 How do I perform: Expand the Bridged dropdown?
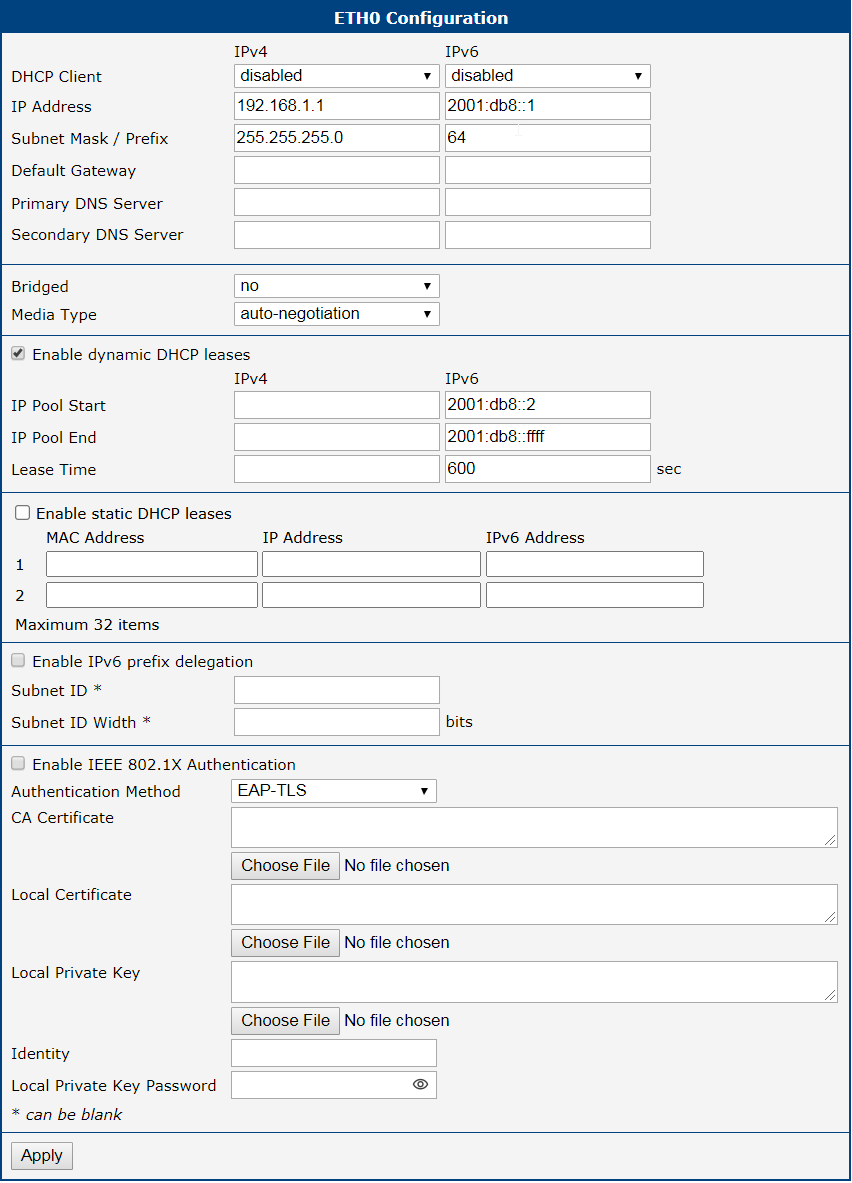click(x=337, y=286)
